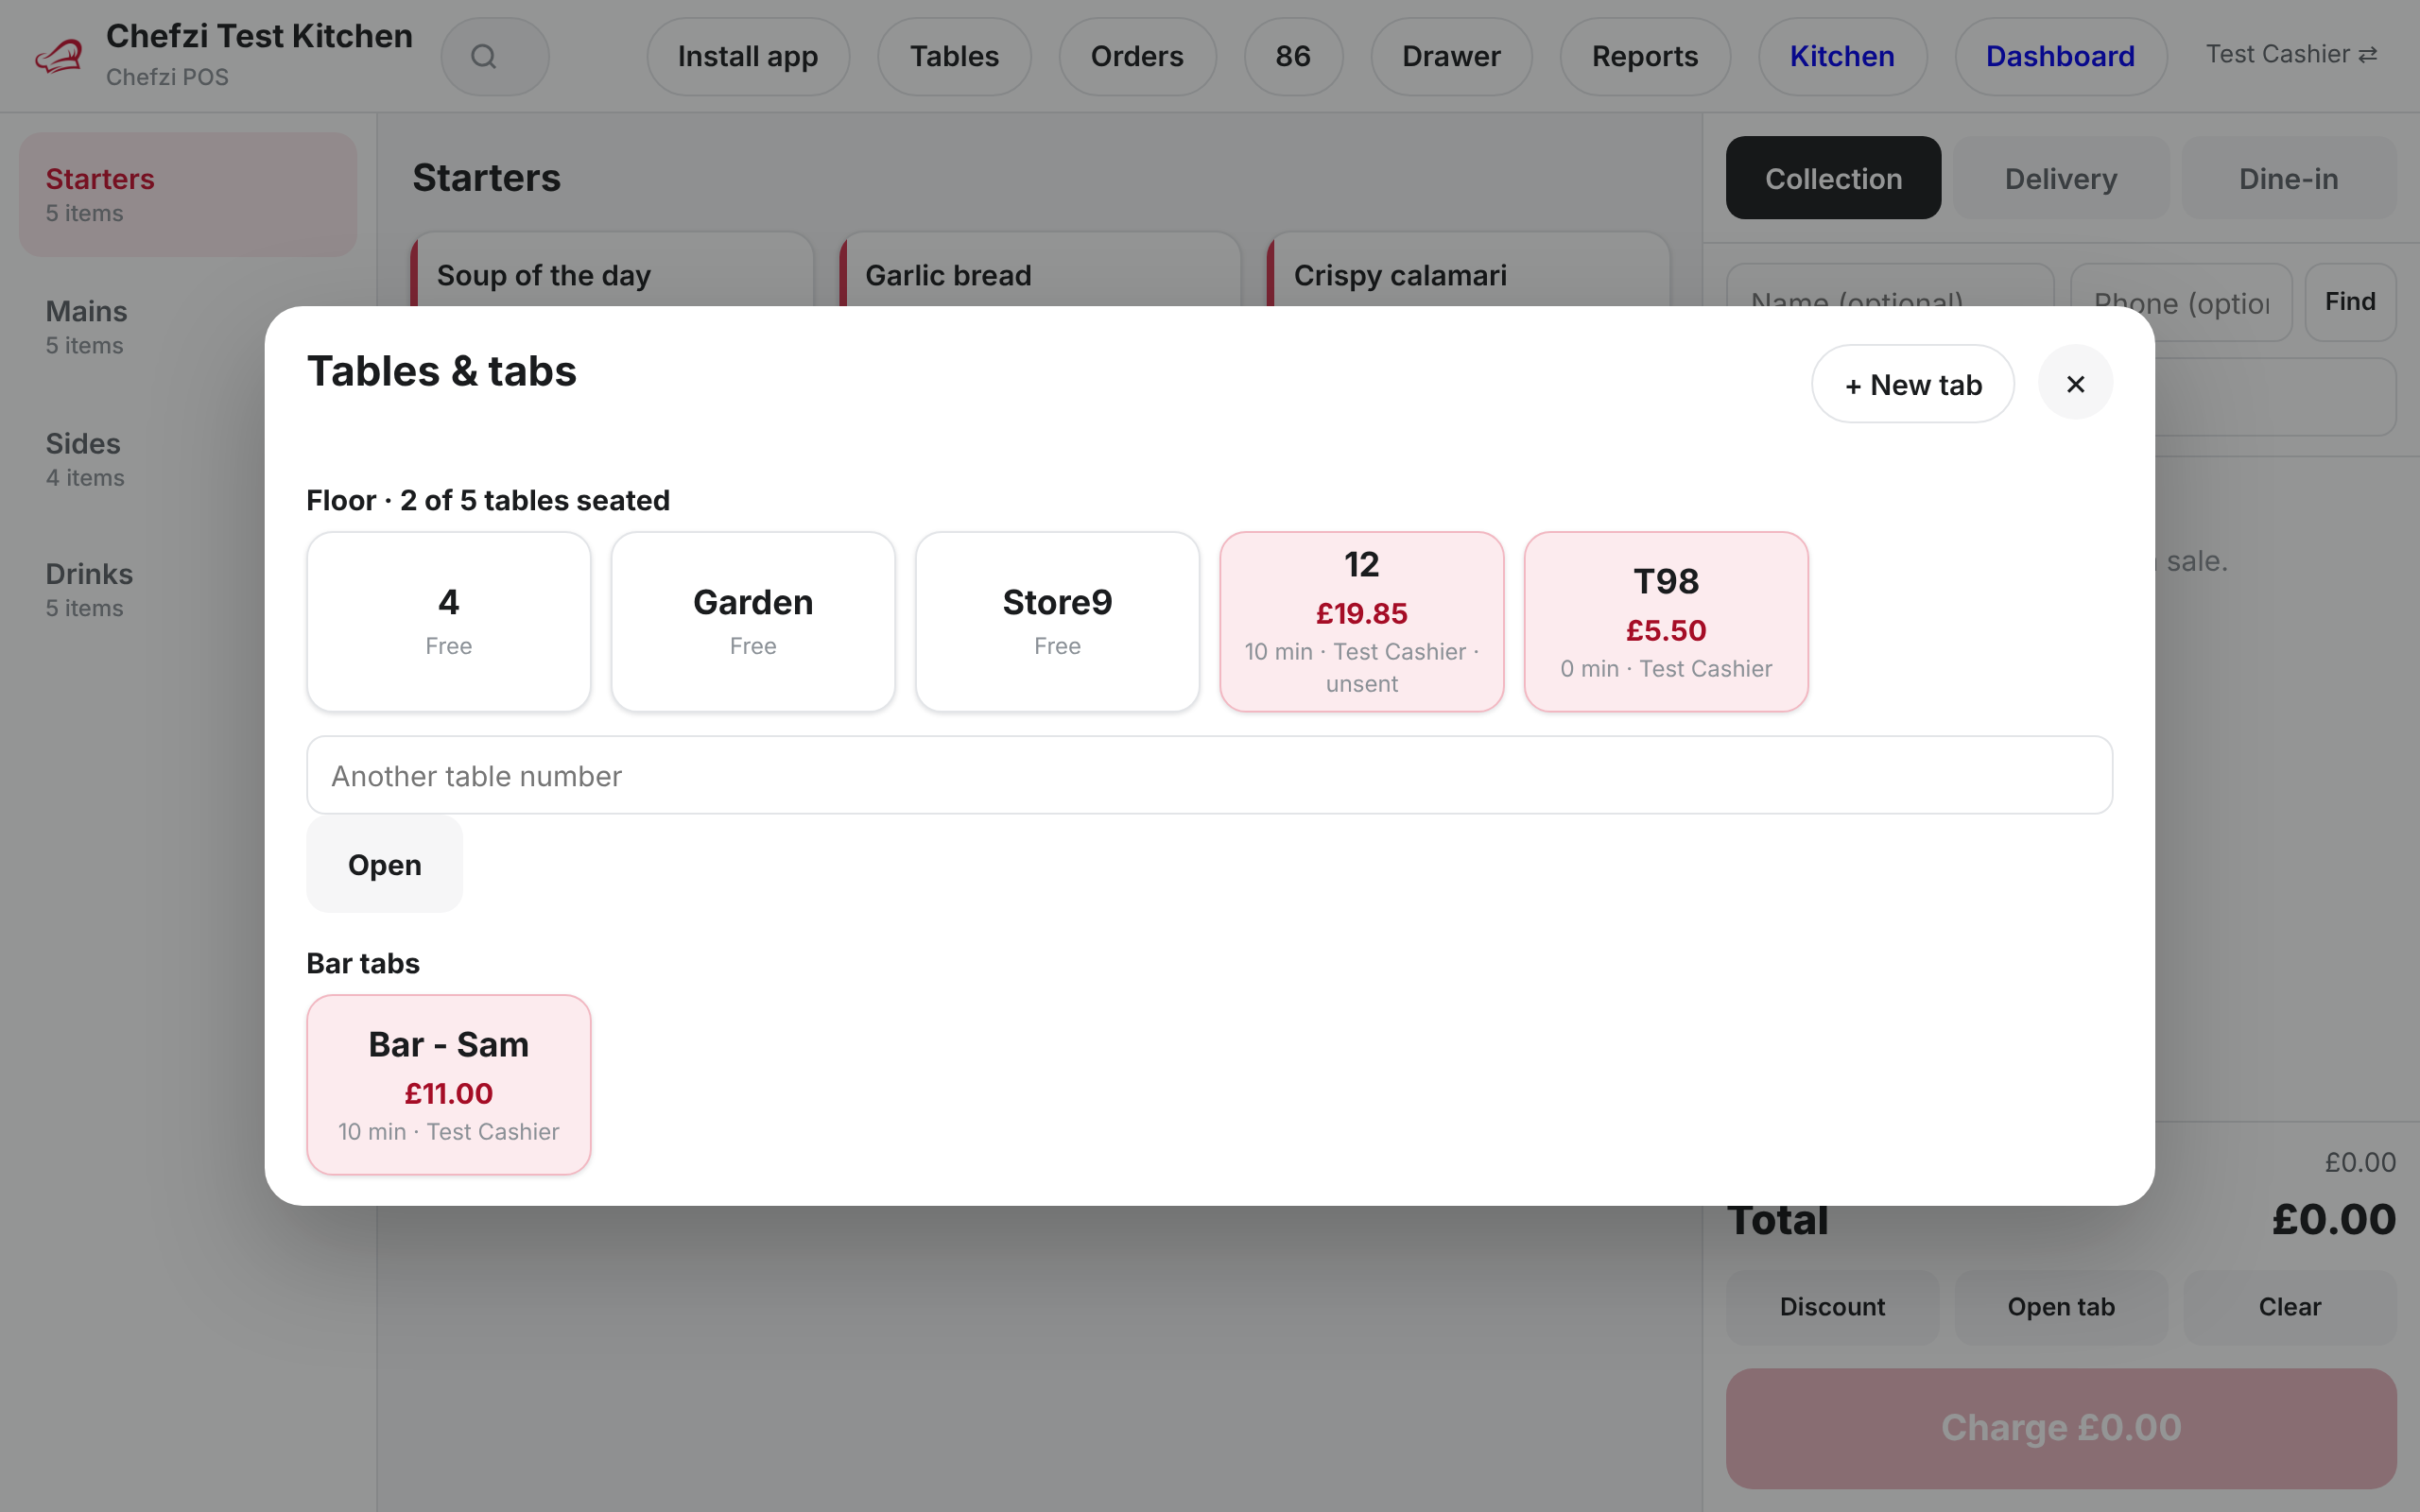Select the Dine-in order type
Viewport: 2420px width, 1512px height.
click(x=2288, y=178)
